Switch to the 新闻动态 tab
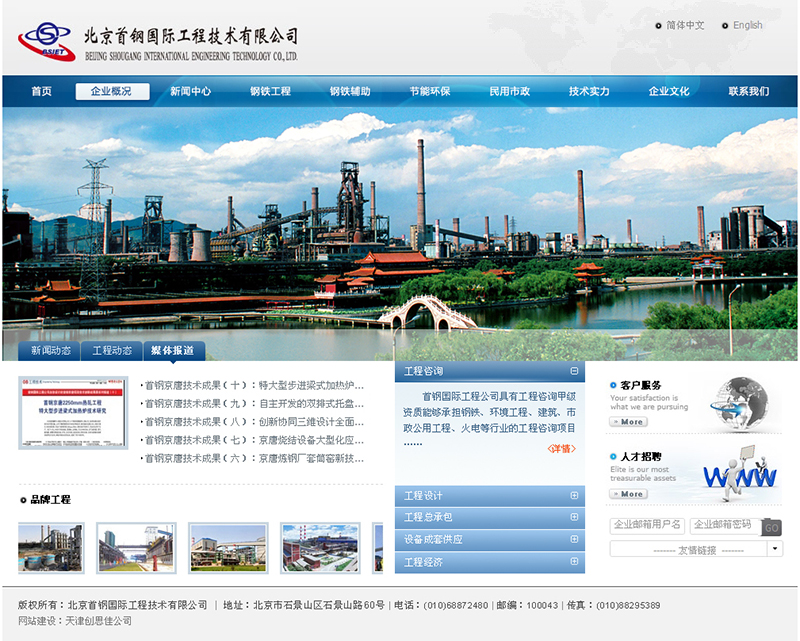The width and height of the screenshot is (800, 641). coord(51,351)
